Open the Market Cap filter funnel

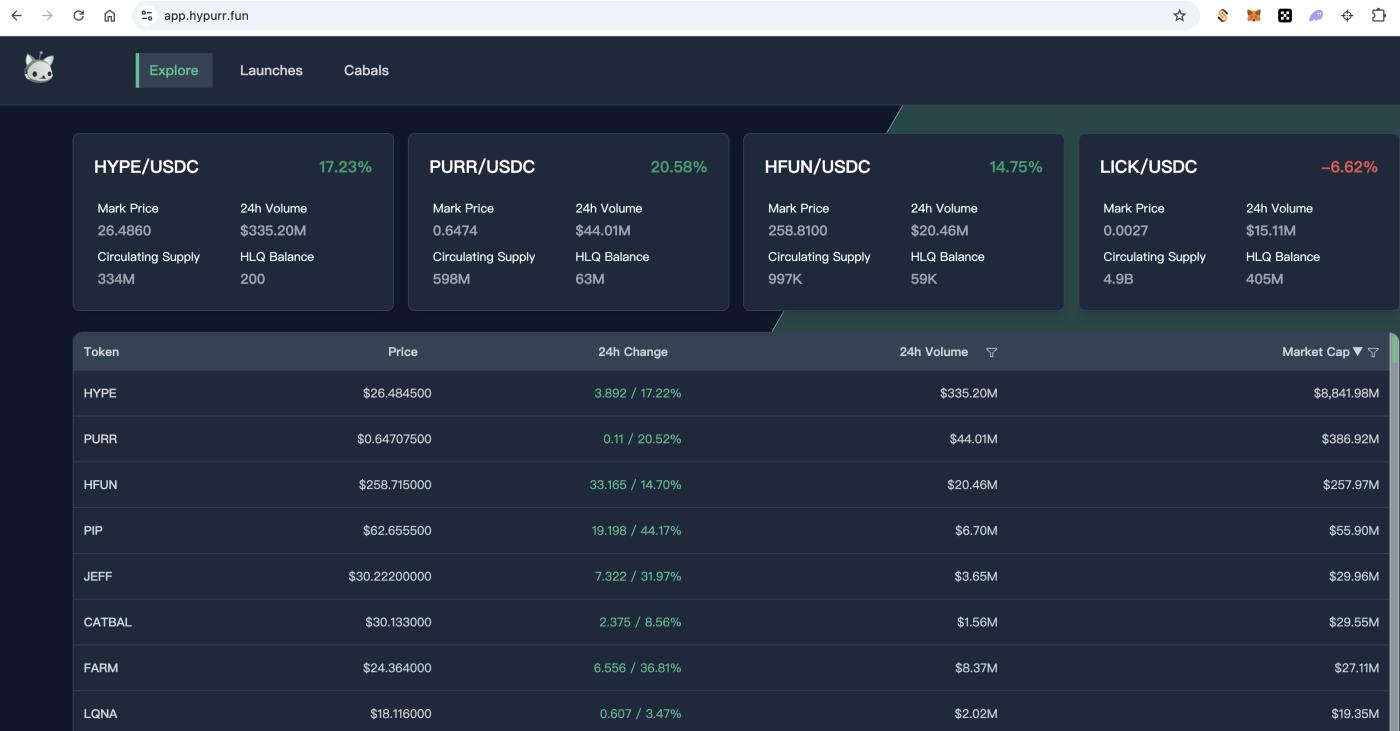point(1374,352)
